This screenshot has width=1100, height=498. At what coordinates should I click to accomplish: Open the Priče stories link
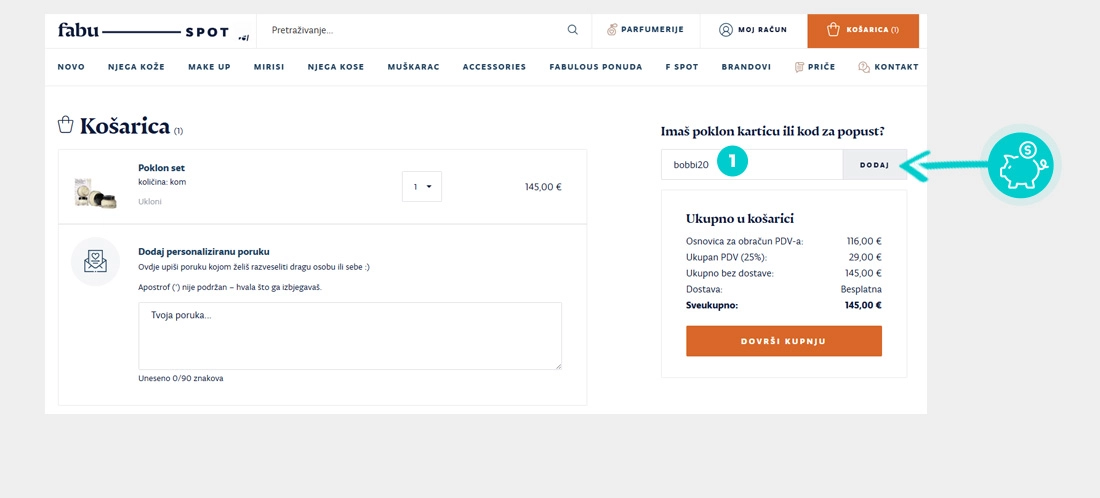pos(814,67)
